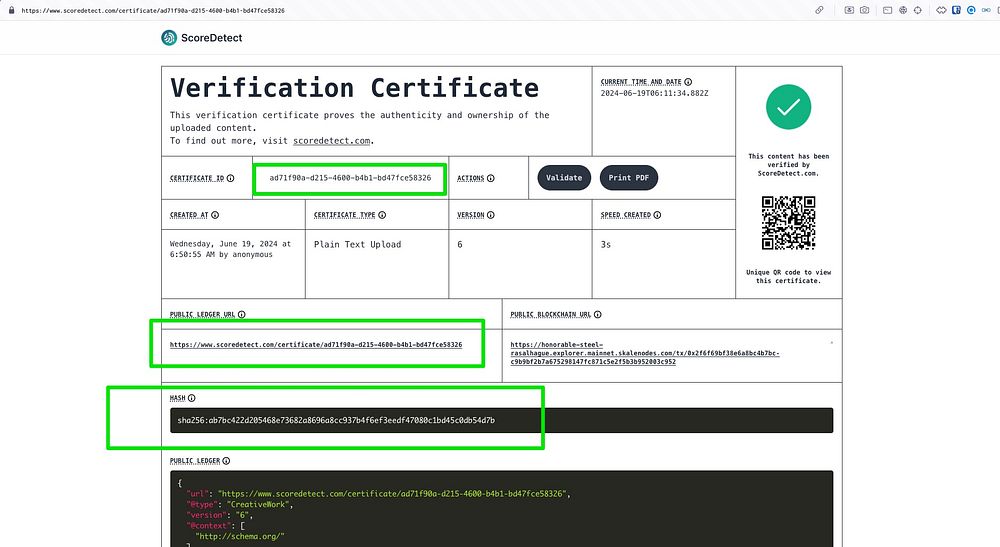Click the speed created value 3s
Screen dimensions: 1000x547
click(606, 244)
